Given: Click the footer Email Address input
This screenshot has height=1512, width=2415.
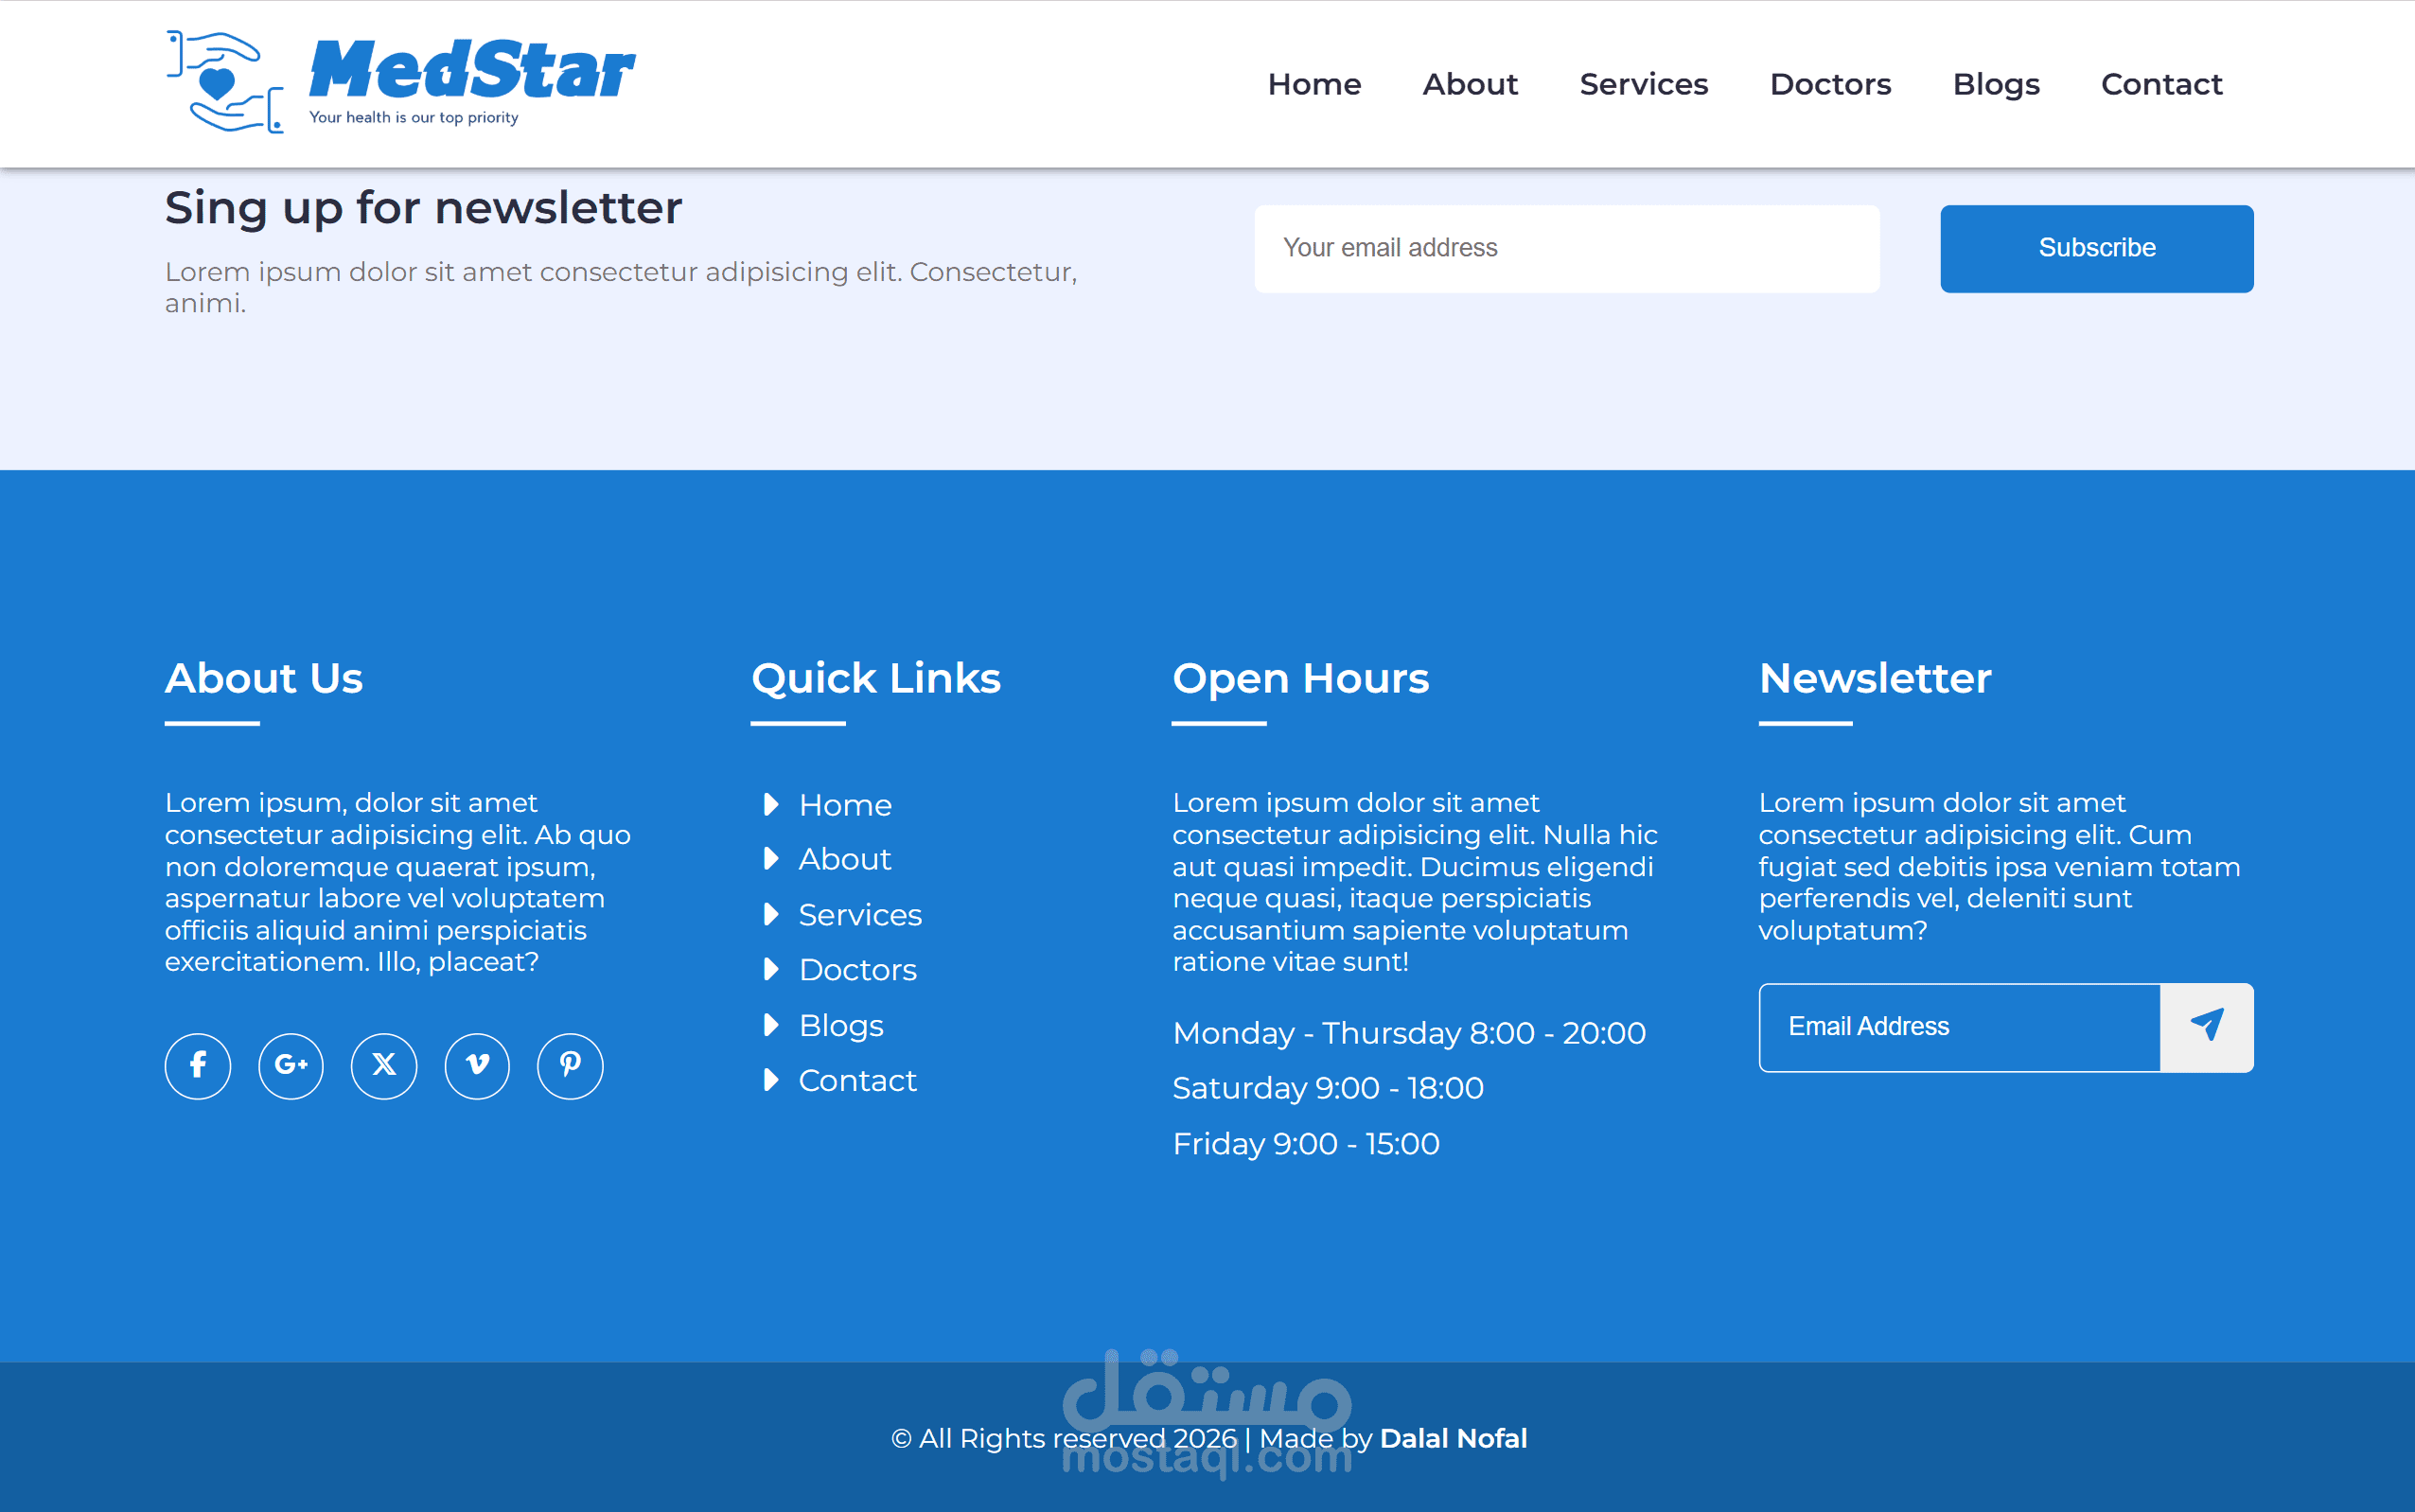Looking at the screenshot, I should tap(1959, 1027).
